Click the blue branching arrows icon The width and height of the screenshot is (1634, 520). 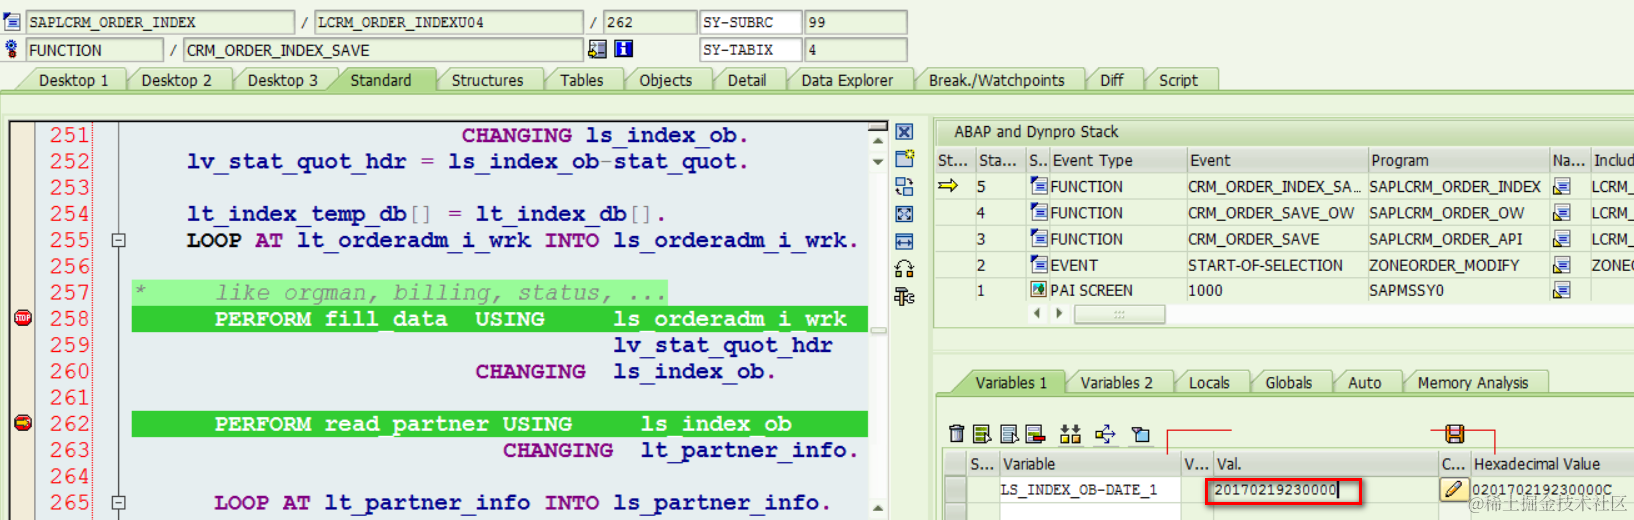click(1105, 433)
